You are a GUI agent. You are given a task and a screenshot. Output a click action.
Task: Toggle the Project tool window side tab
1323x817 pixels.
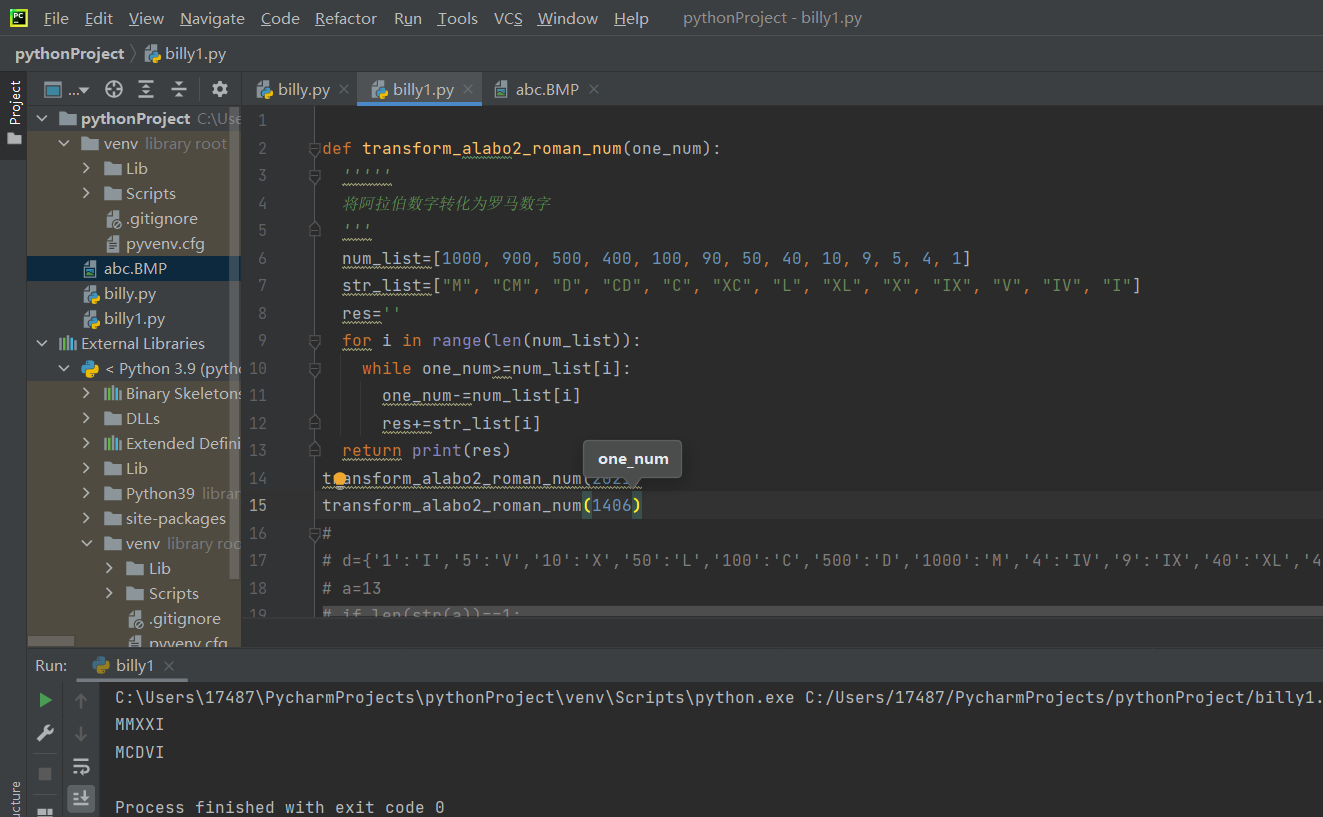pos(14,112)
